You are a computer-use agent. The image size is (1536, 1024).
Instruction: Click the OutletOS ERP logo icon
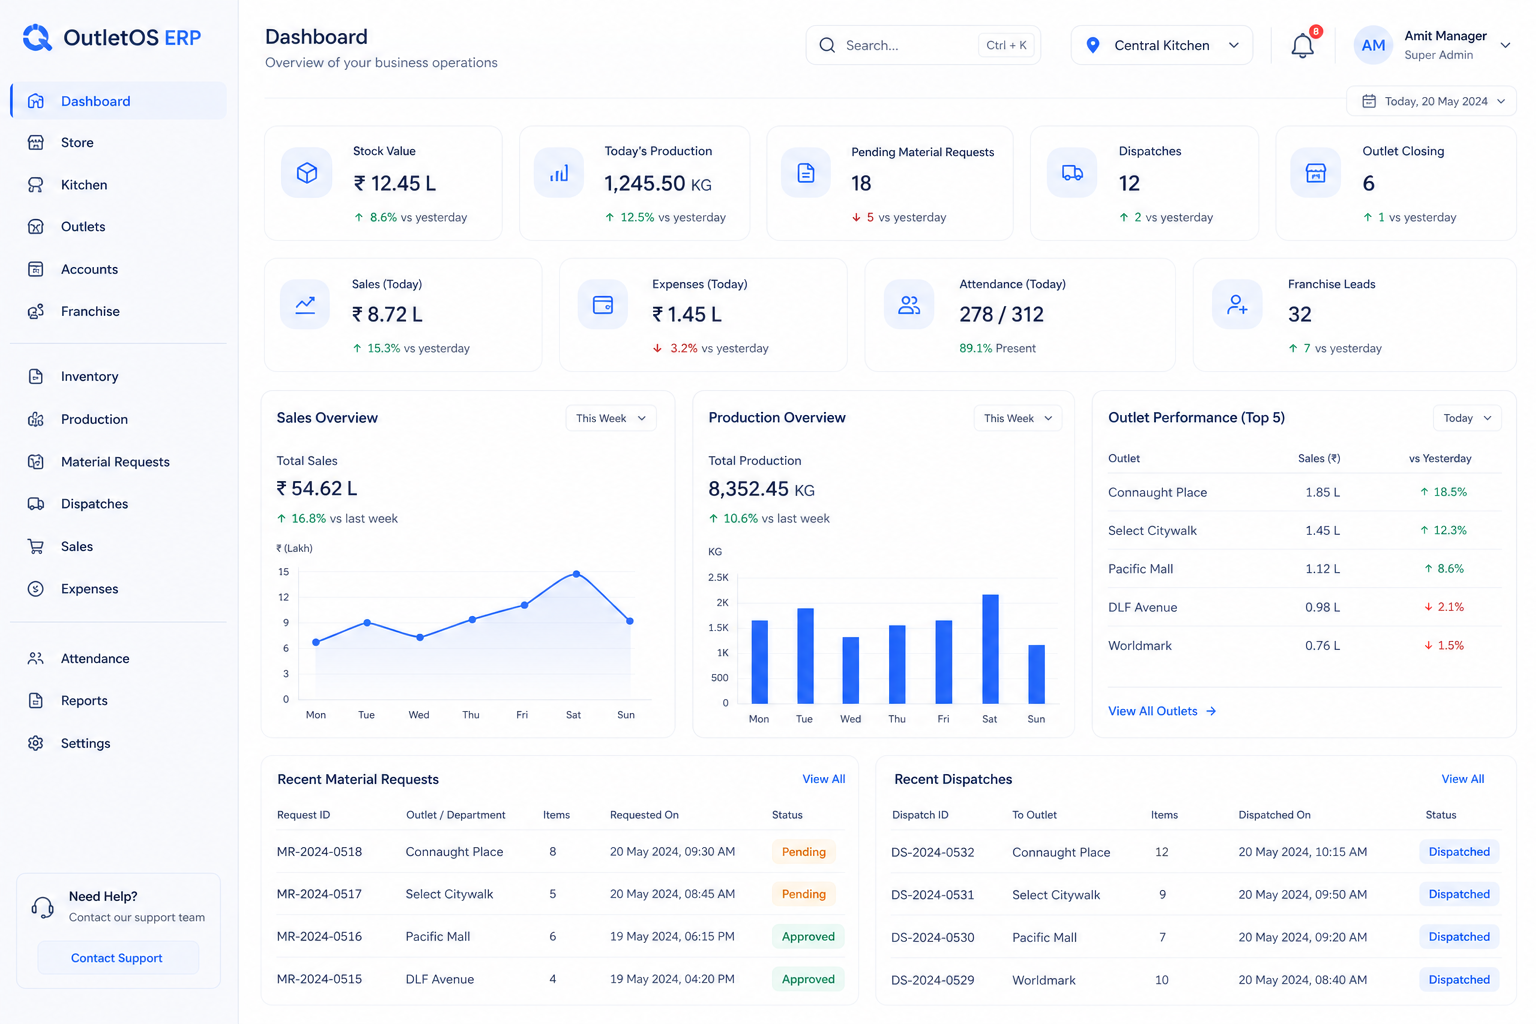[x=37, y=38]
